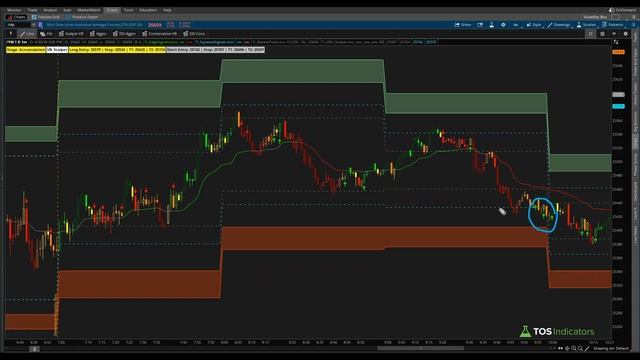Load the Aggro study set
This screenshot has width=640, height=360.
coord(98,34)
